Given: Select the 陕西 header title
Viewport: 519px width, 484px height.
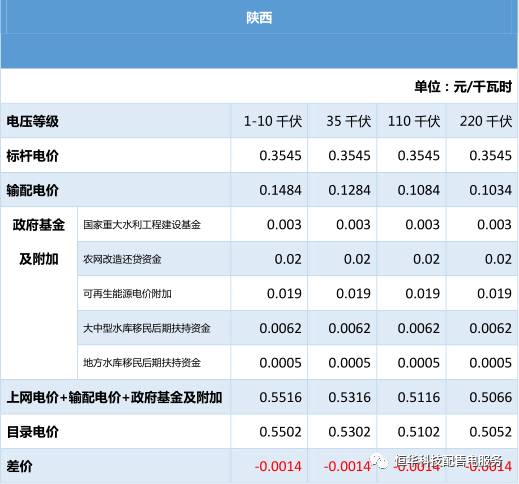Looking at the screenshot, I should 259,18.
